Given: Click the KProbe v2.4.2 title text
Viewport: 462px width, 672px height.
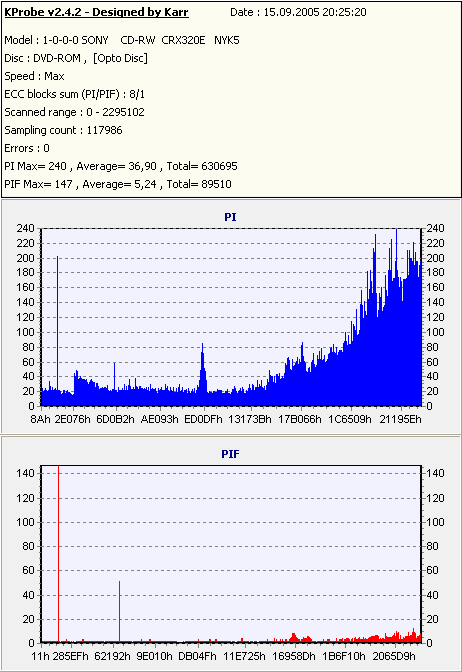Looking at the screenshot, I should [x=96, y=12].
